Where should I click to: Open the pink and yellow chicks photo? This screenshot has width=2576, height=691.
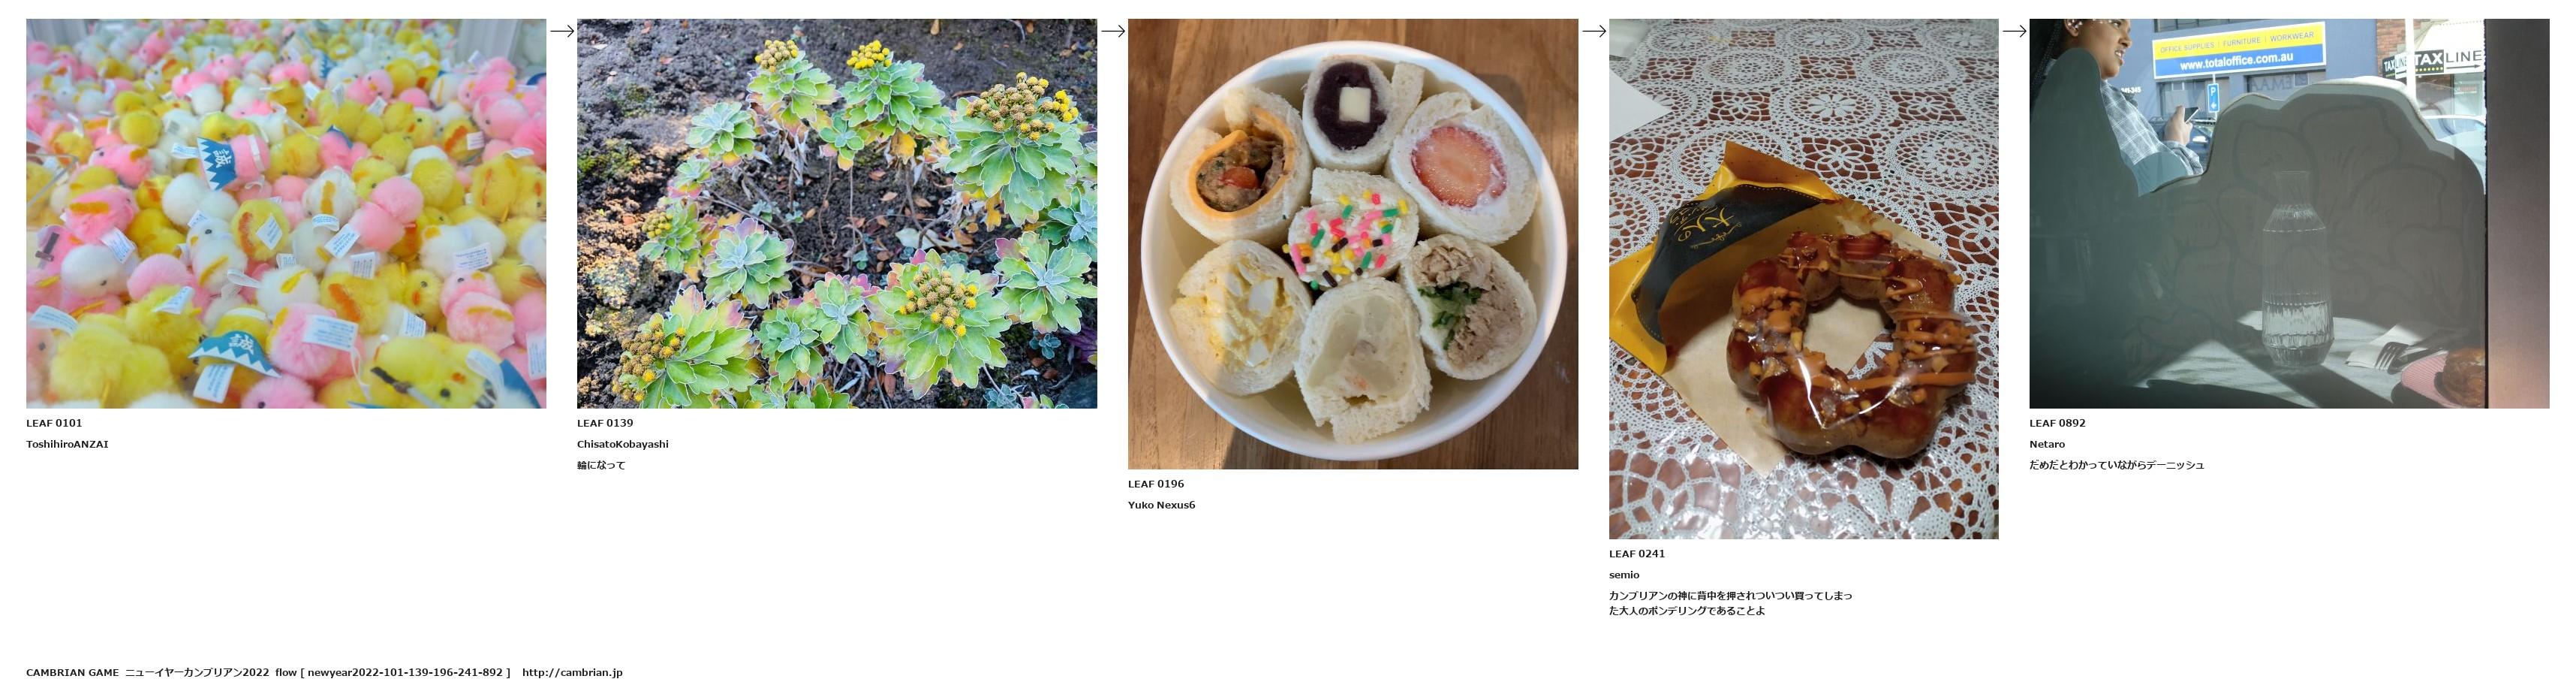(286, 213)
